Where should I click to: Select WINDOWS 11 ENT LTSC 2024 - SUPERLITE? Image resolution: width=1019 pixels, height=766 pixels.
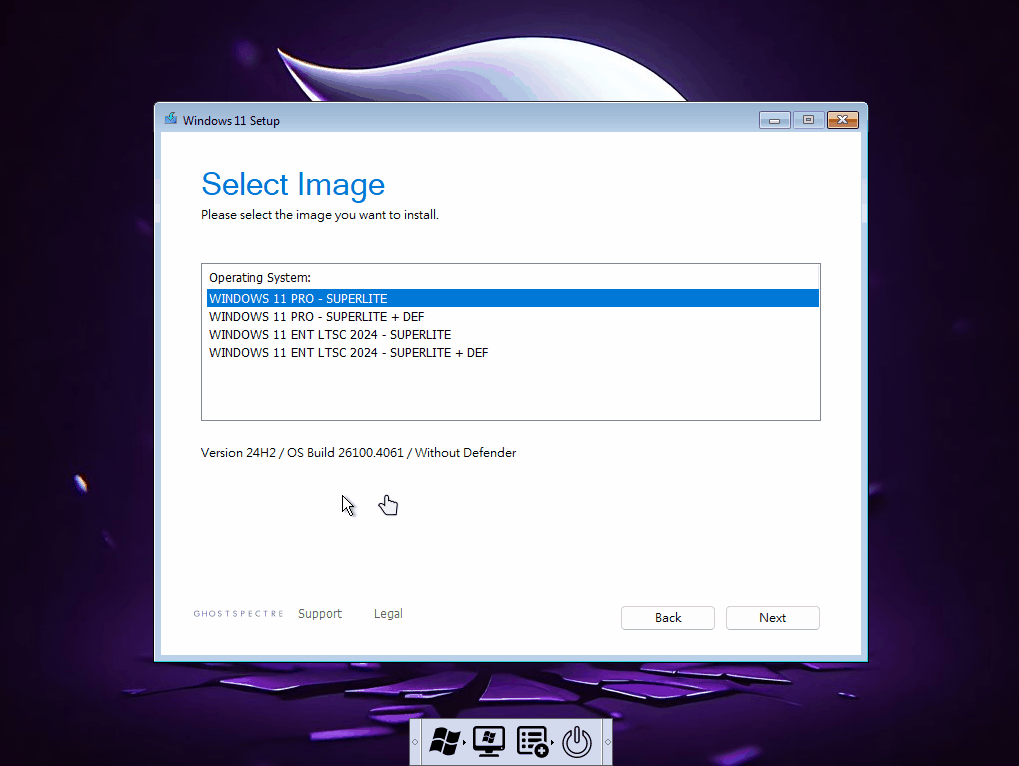512,335
